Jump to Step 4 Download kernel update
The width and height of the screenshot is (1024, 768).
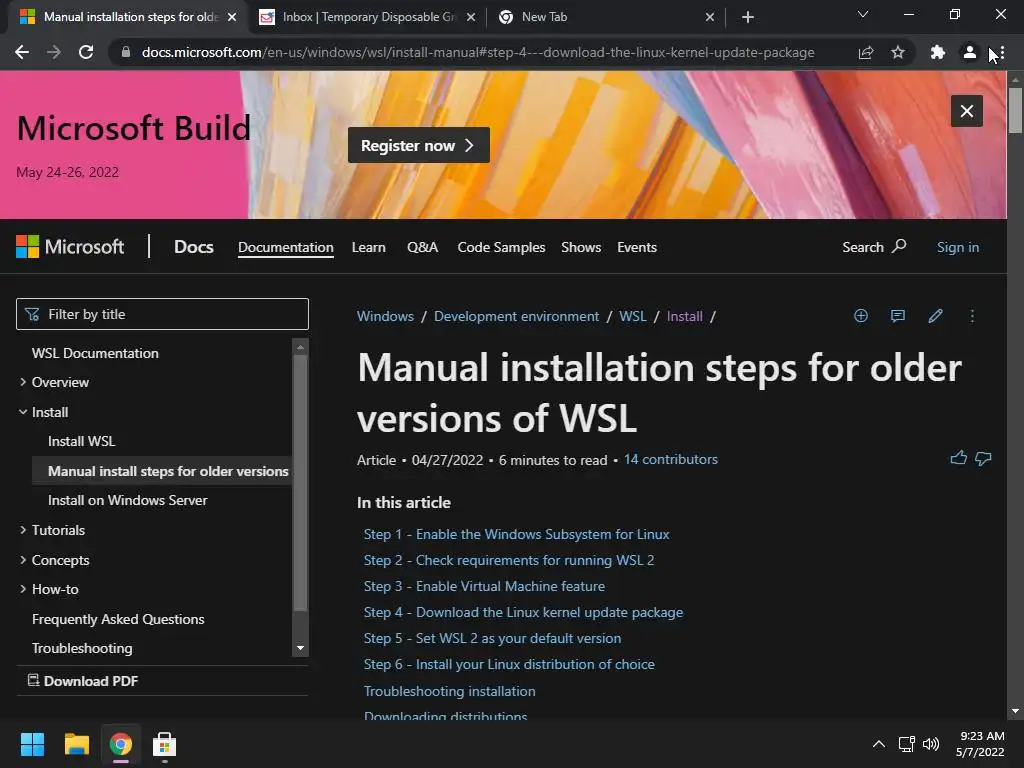(523, 613)
